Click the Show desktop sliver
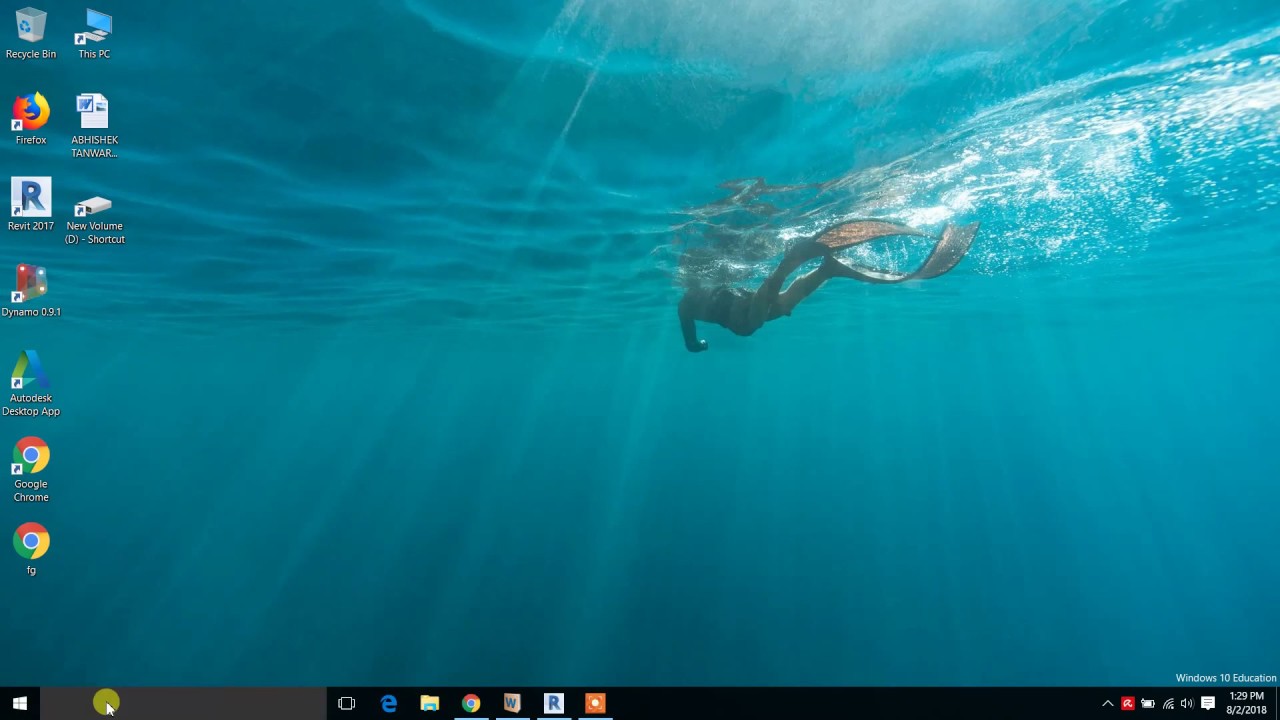 click(1277, 703)
